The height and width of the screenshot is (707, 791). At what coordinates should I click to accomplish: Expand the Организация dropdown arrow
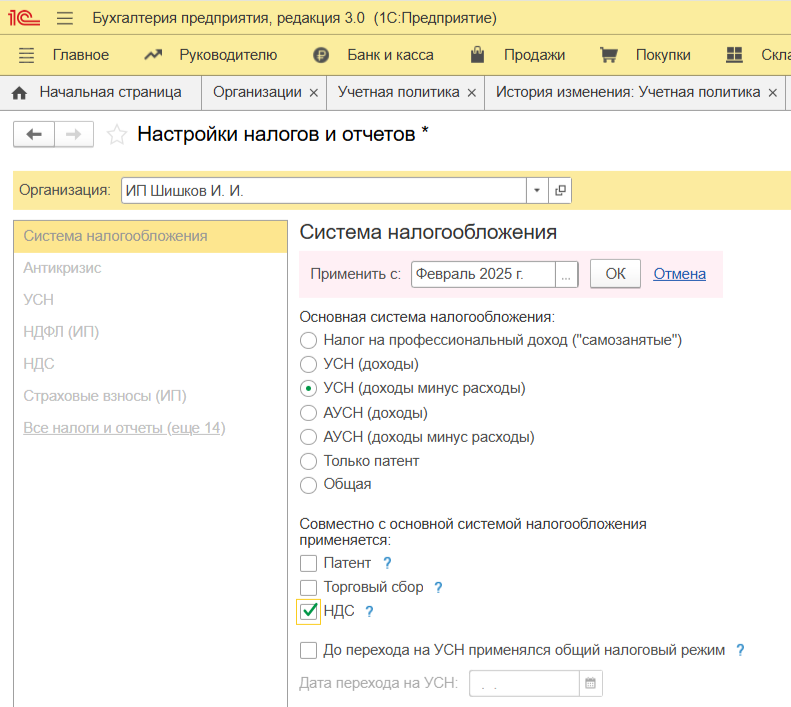pyautogui.click(x=537, y=190)
